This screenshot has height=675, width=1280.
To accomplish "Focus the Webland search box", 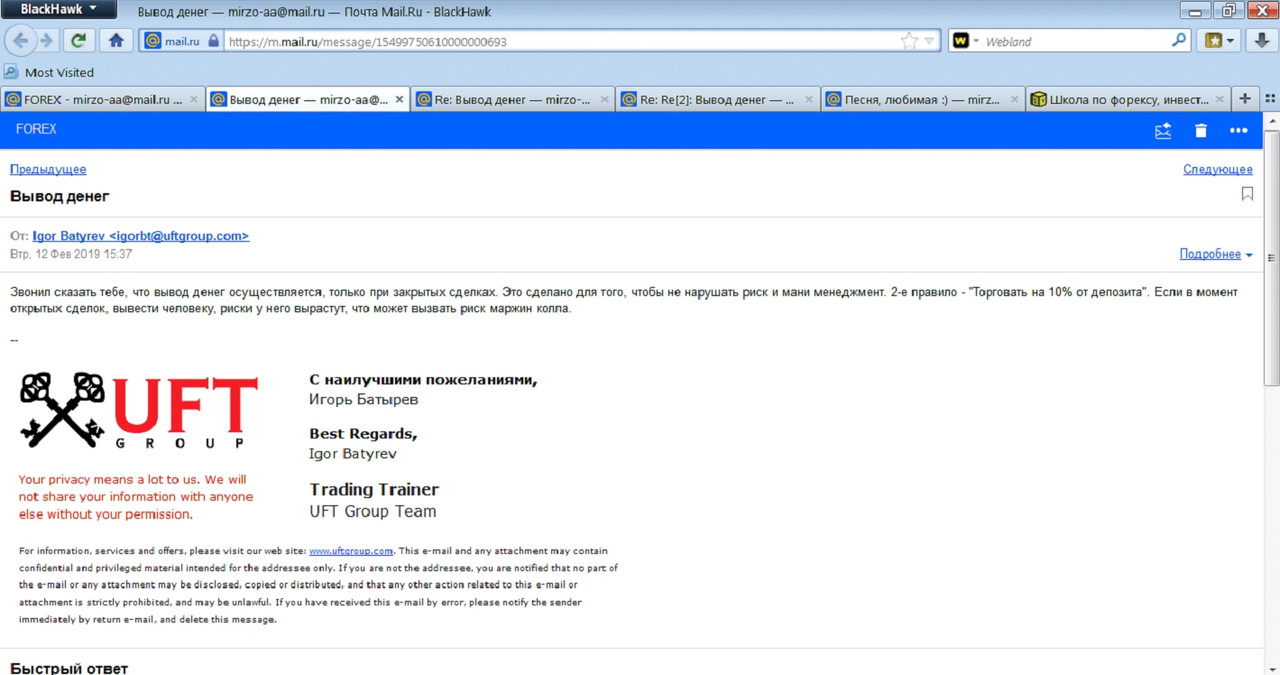I will [1076, 42].
